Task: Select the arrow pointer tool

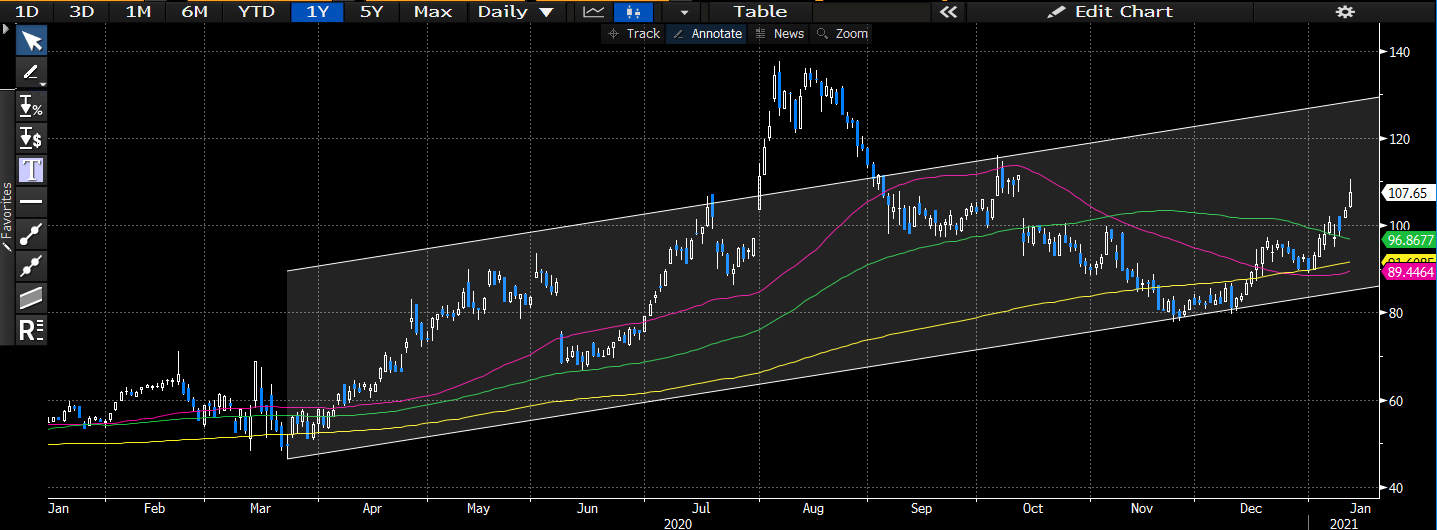Action: click(31, 41)
